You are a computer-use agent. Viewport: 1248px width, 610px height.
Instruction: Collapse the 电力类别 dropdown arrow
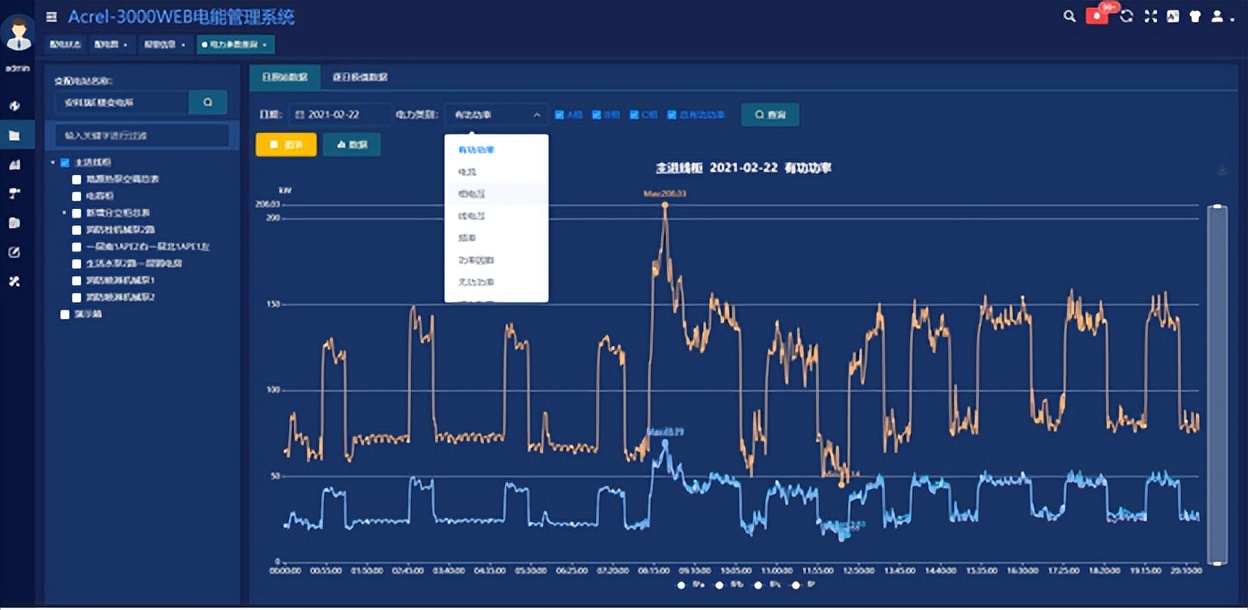coord(537,115)
